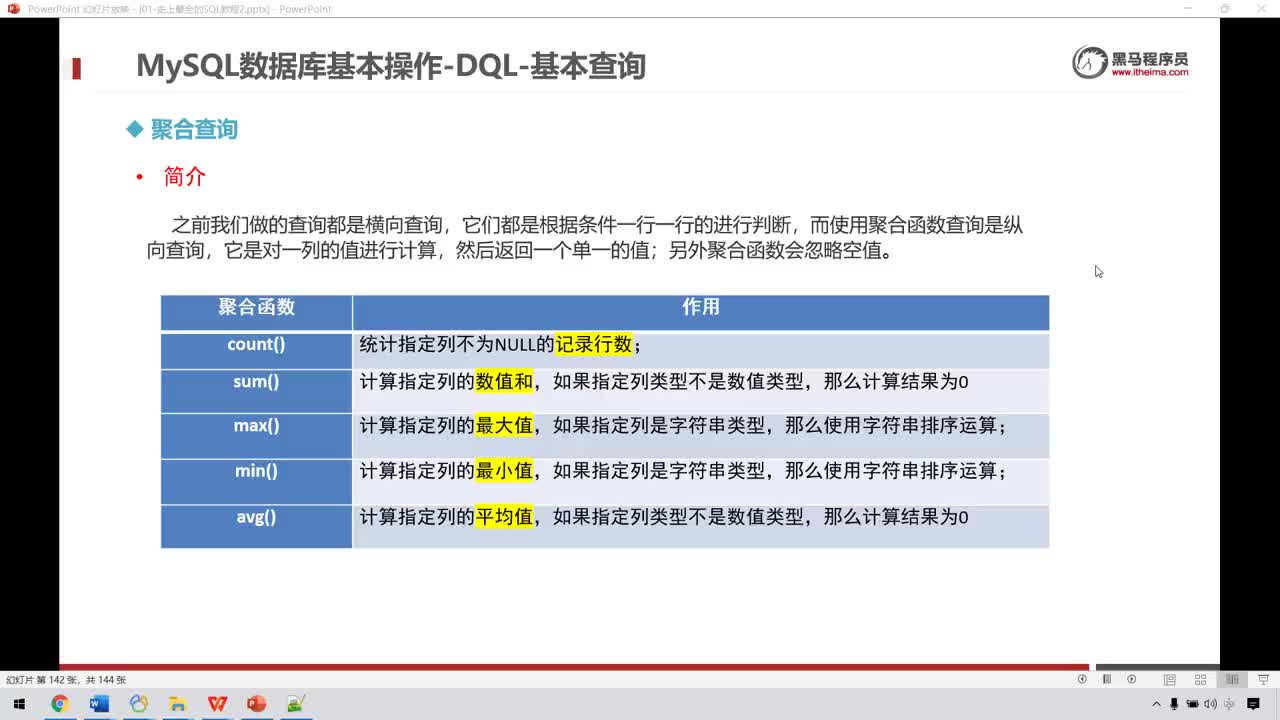Screen dimensions: 1280x720
Task: Click the PowerPoint logo in title bar
Action: pos(13,9)
